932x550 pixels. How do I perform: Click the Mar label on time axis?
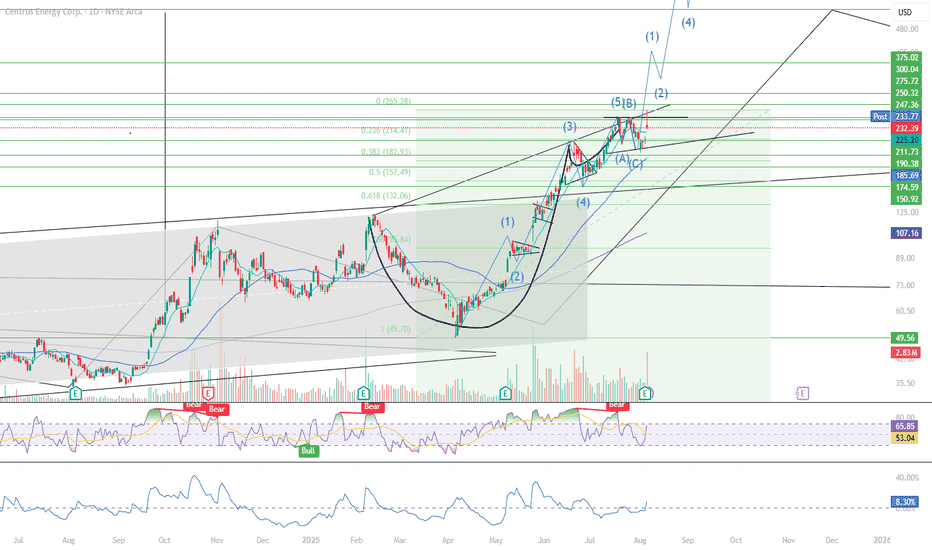pos(400,540)
